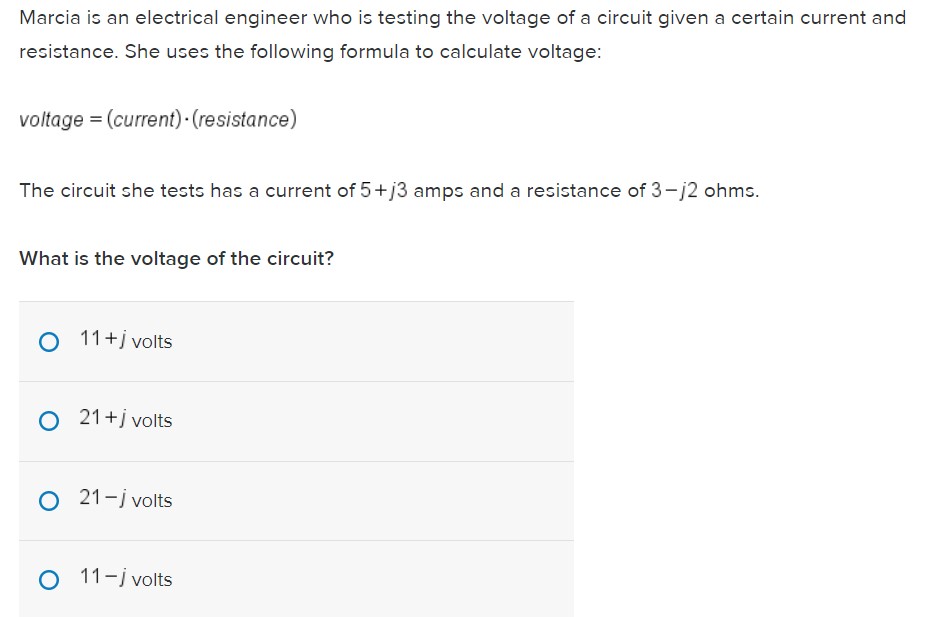
Task: Select the radio button for 11+j volts
Action: (48, 341)
